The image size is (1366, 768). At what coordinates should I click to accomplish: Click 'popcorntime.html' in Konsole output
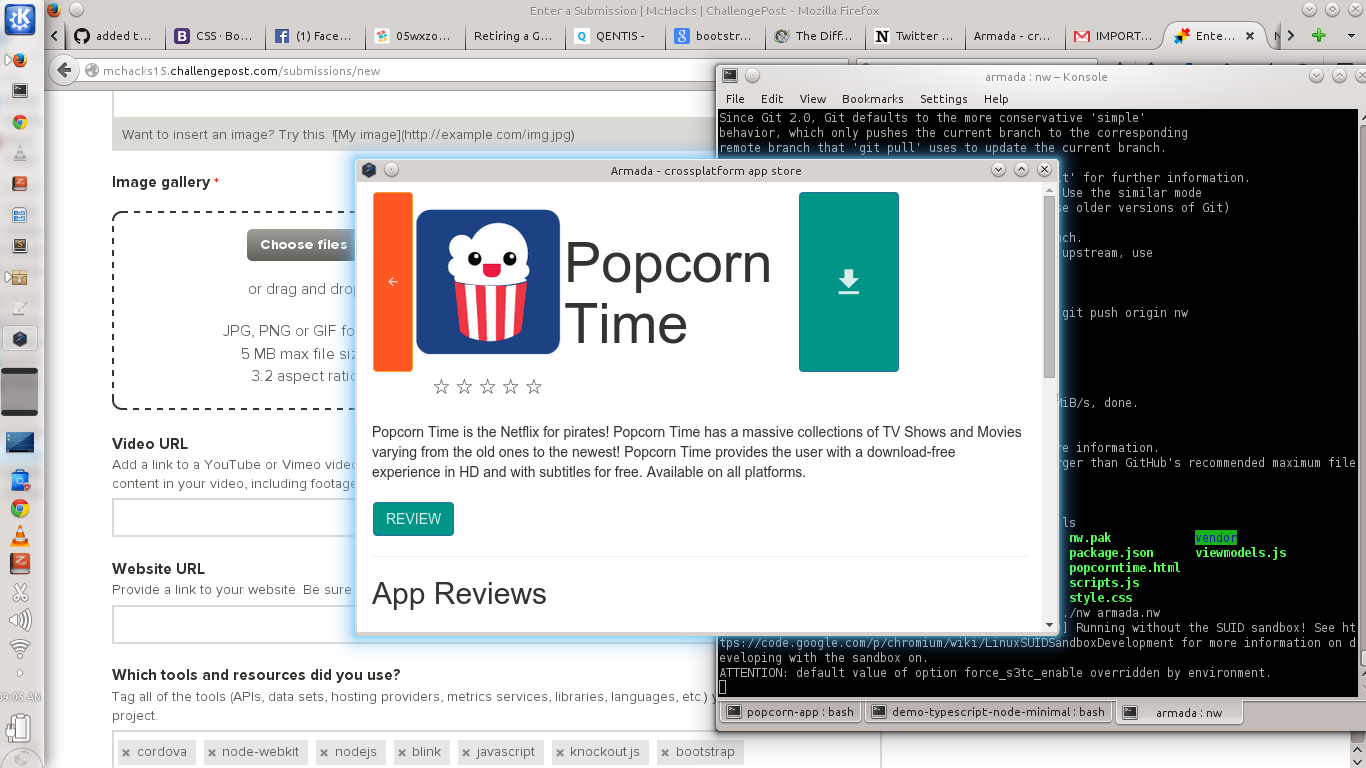(x=1124, y=567)
